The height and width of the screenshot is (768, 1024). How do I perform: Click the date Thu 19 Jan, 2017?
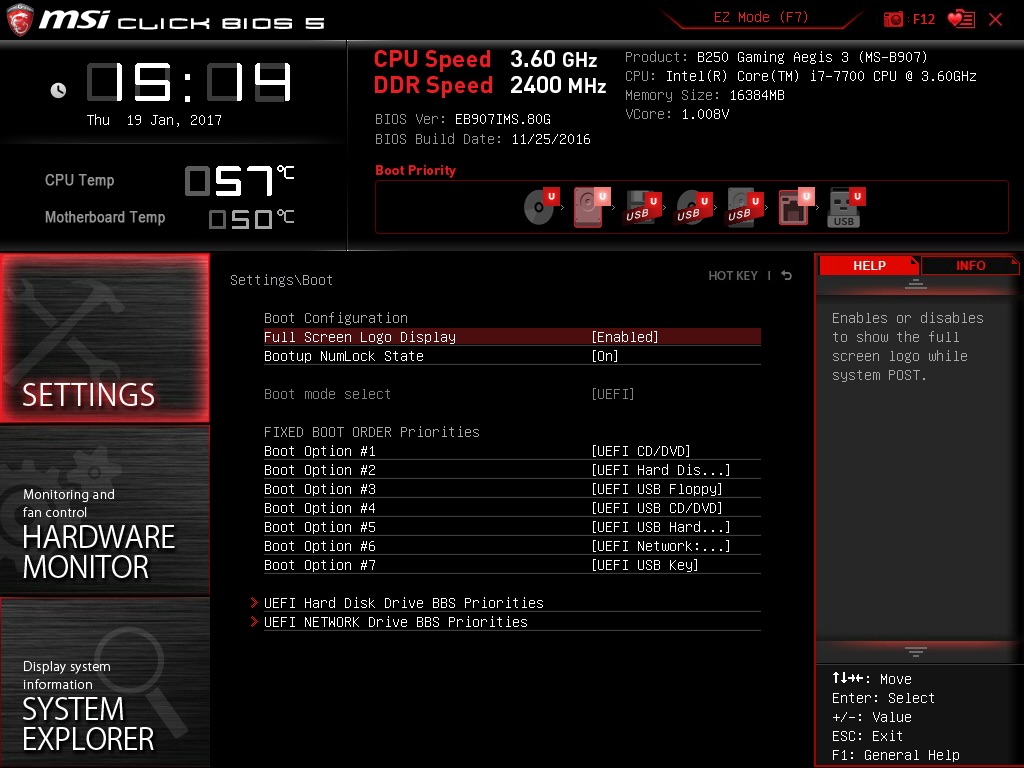154,120
